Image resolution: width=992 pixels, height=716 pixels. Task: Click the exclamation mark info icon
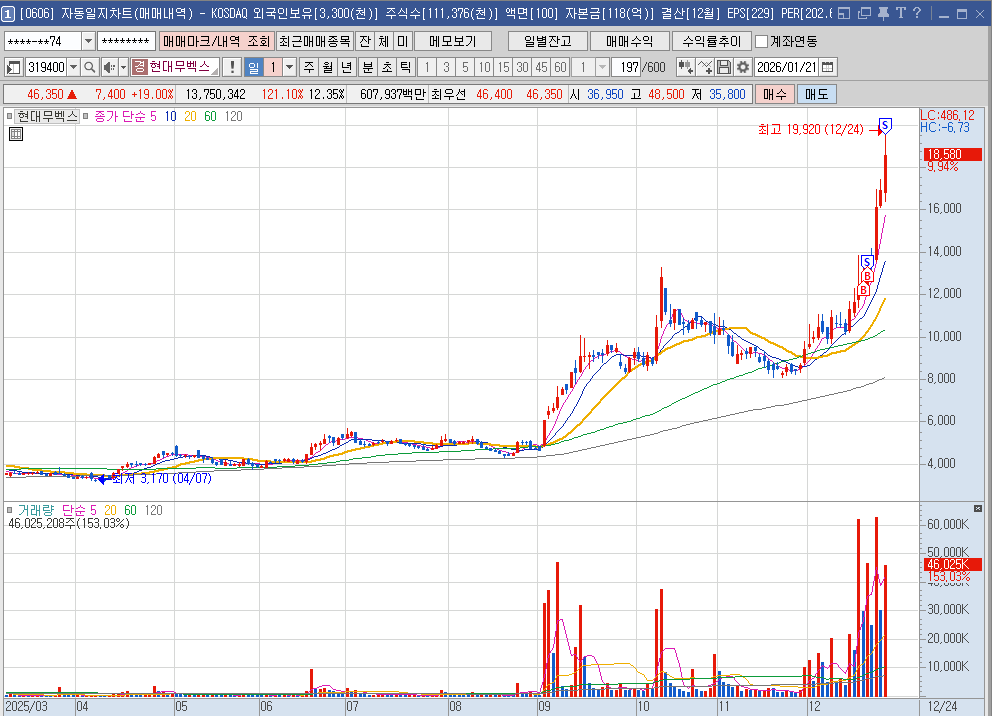232,67
